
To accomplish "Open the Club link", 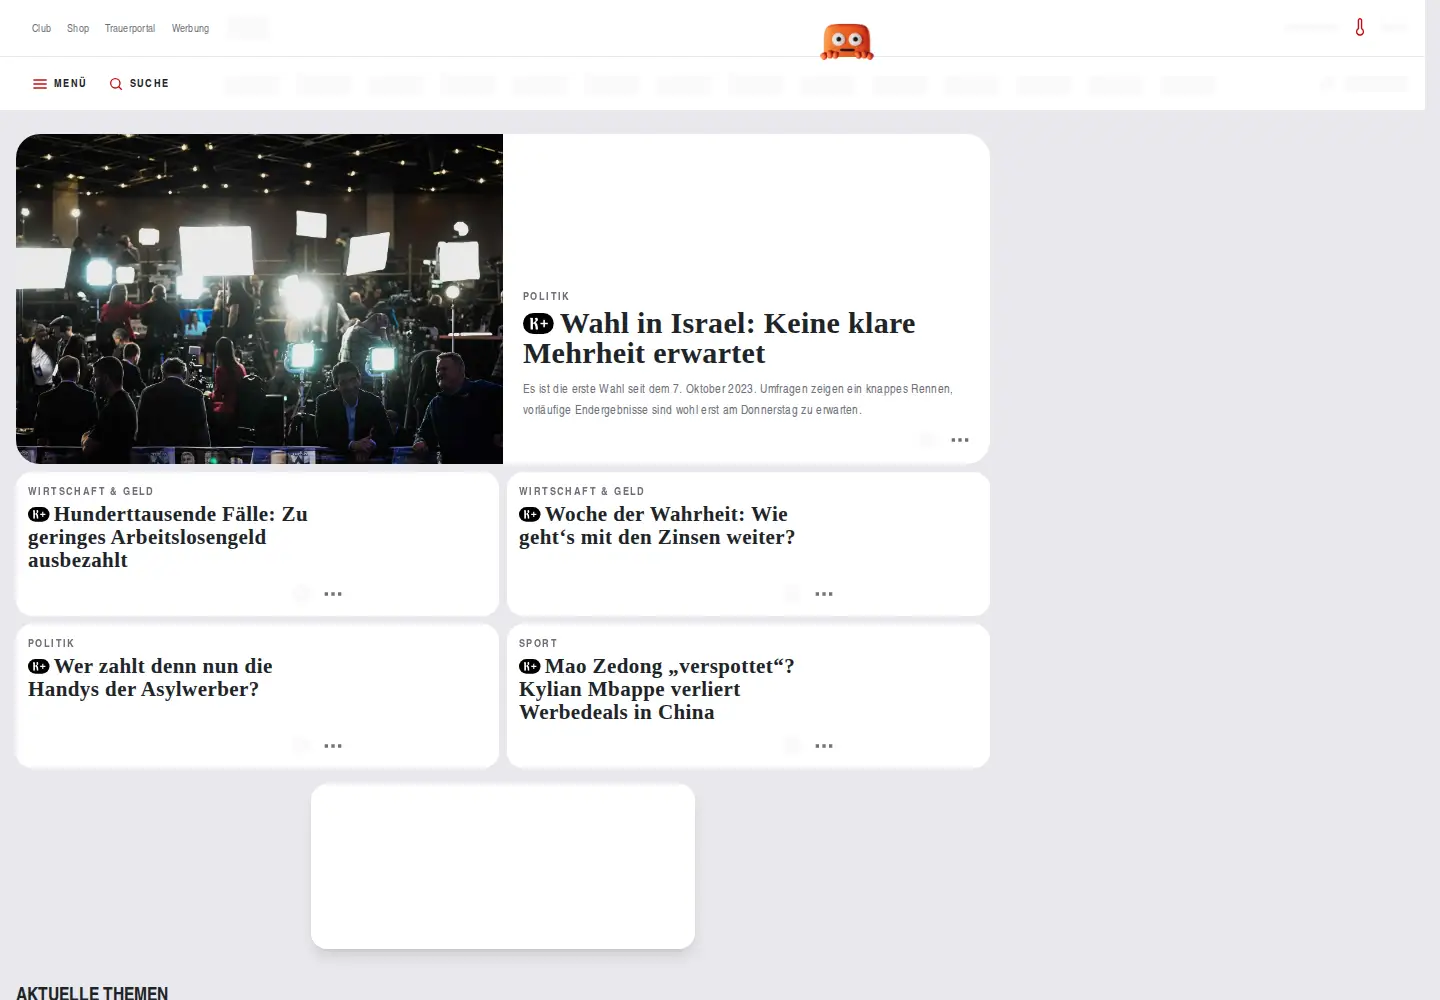I will coord(41,28).
